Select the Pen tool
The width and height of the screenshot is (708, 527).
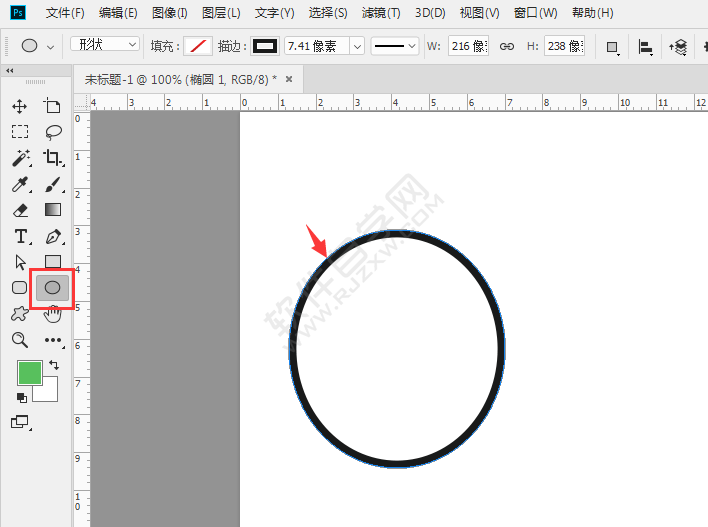click(53, 236)
